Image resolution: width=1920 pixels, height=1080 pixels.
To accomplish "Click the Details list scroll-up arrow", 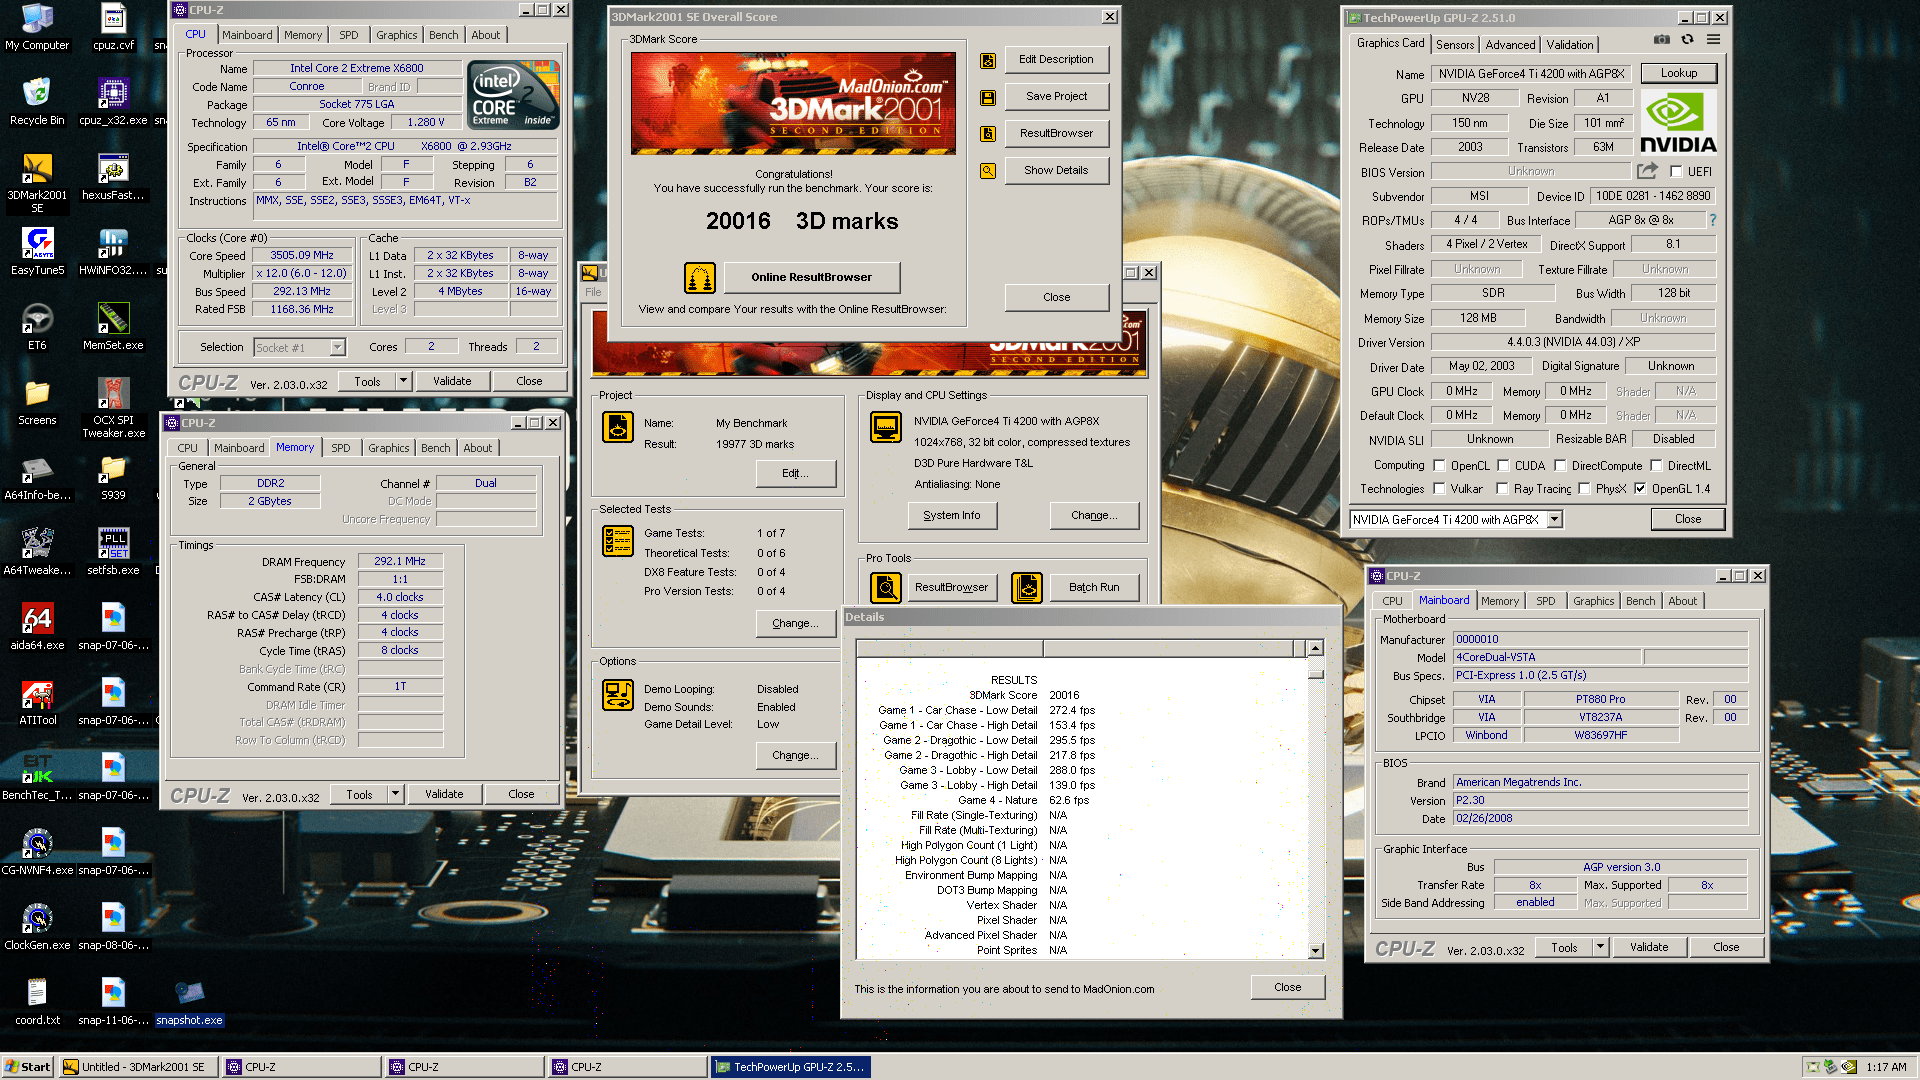I will pos(1316,648).
